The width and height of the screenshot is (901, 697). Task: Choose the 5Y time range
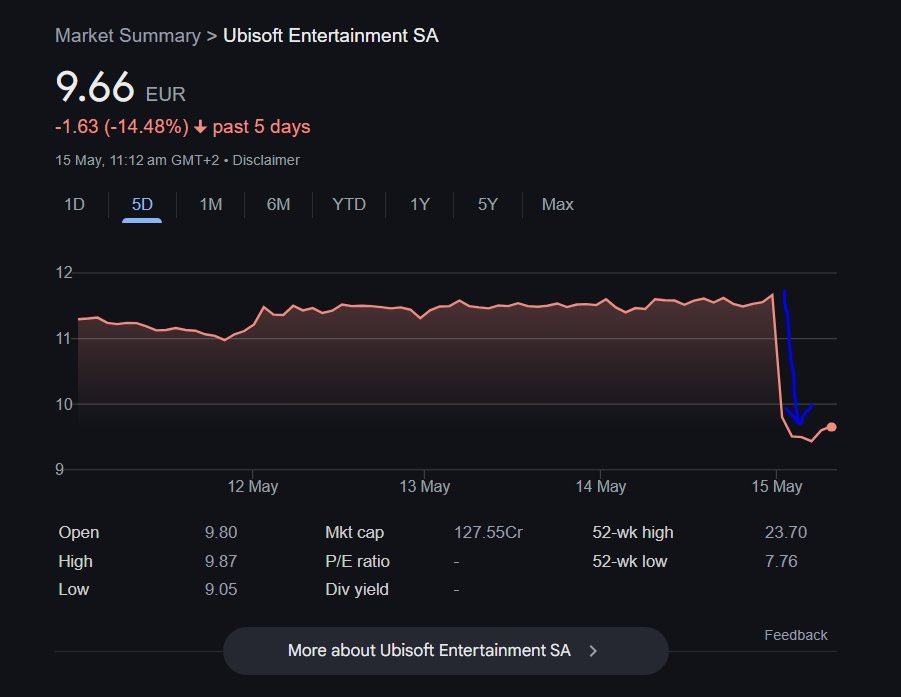[x=488, y=205]
